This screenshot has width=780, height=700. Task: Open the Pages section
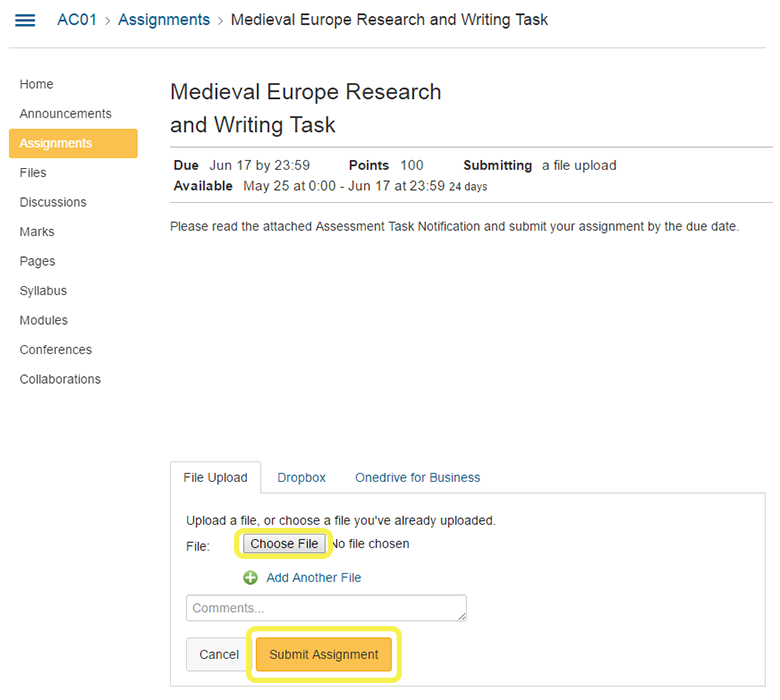click(37, 261)
